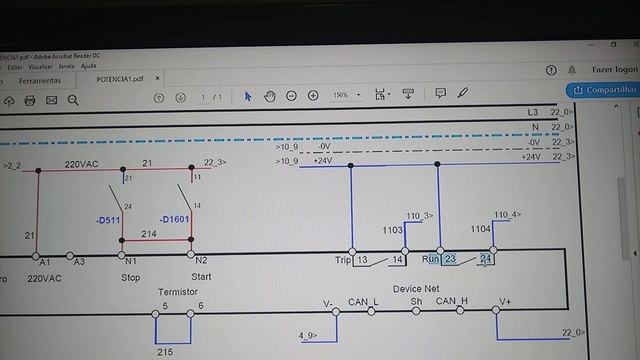Go to previous page arrow
The height and width of the screenshot is (360, 640).
[159, 98]
